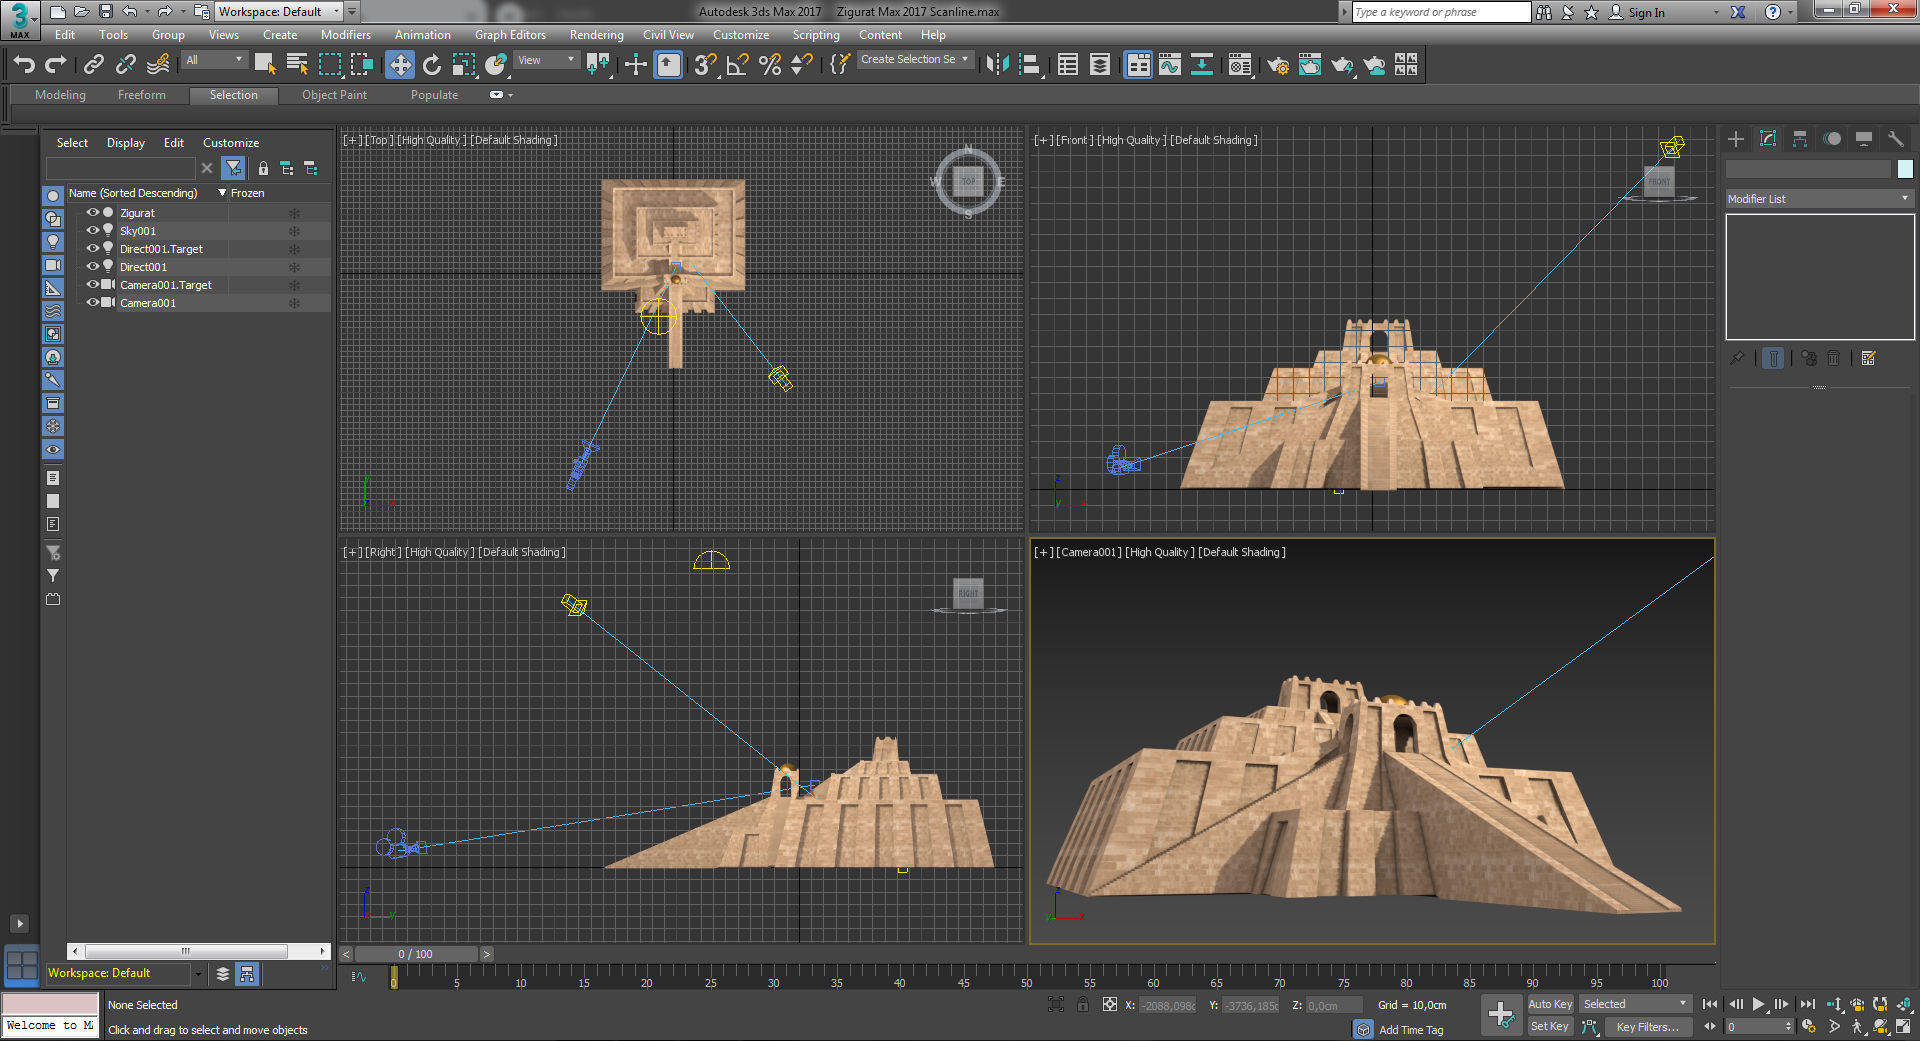Click the Select and Link tool
The height and width of the screenshot is (1041, 1920).
(93, 65)
